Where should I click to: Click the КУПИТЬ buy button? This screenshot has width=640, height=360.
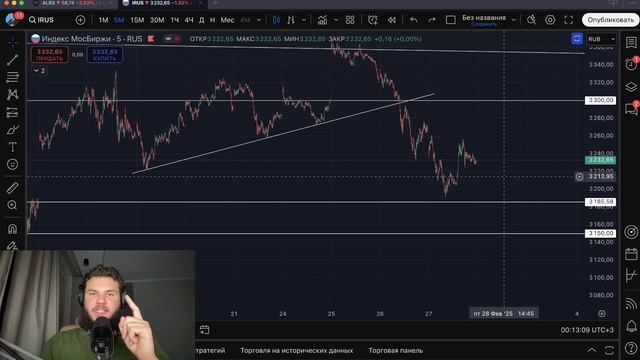coord(104,55)
